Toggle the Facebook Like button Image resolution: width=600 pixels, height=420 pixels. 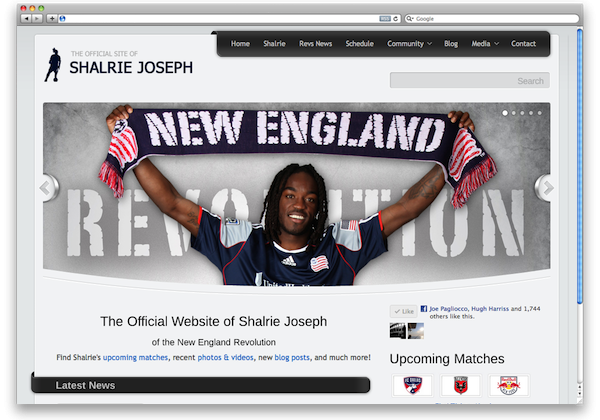[x=404, y=311]
